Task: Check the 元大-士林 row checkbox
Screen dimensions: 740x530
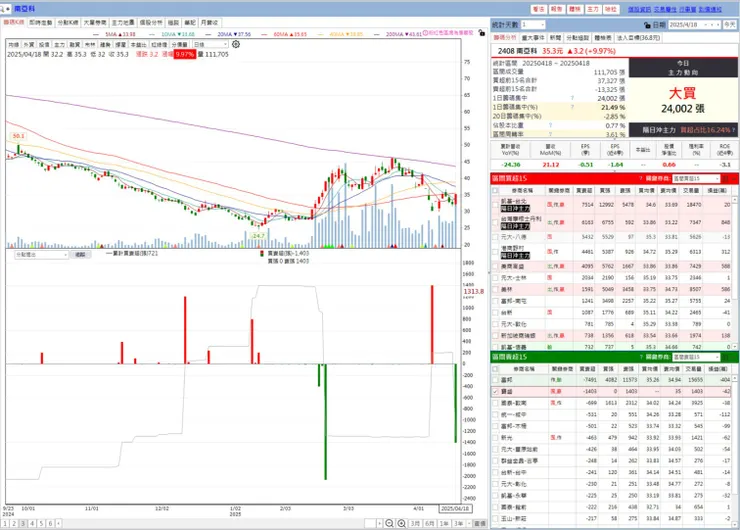Action: (495, 278)
